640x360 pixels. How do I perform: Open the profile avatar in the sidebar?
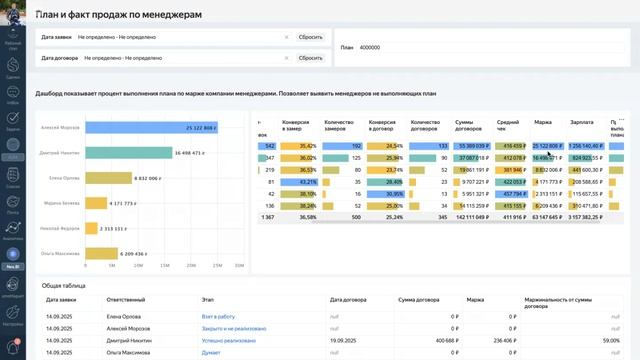13,12
